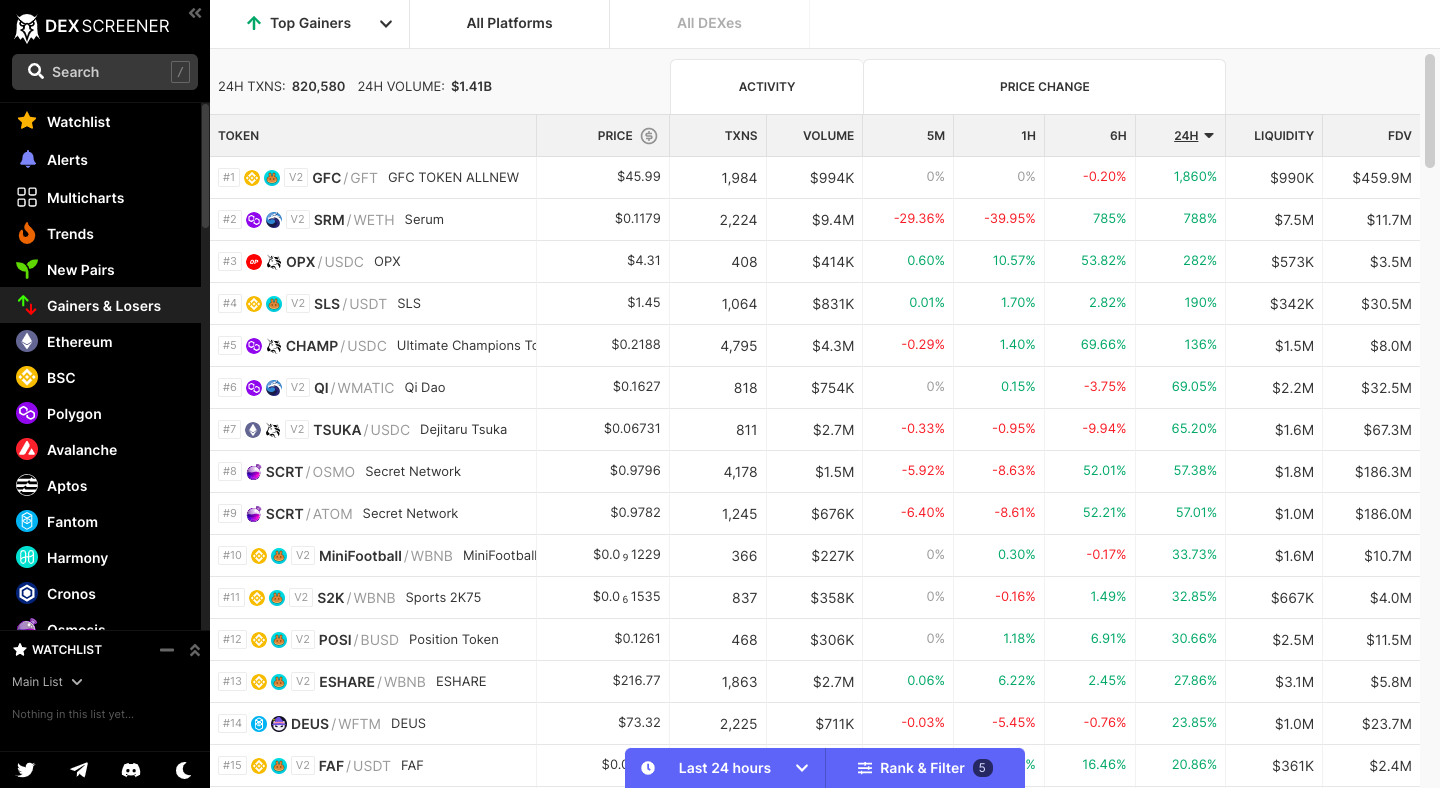Screen dimensions: 1440x788
Task: Toggle the dollar price currency icon
Action: point(649,136)
